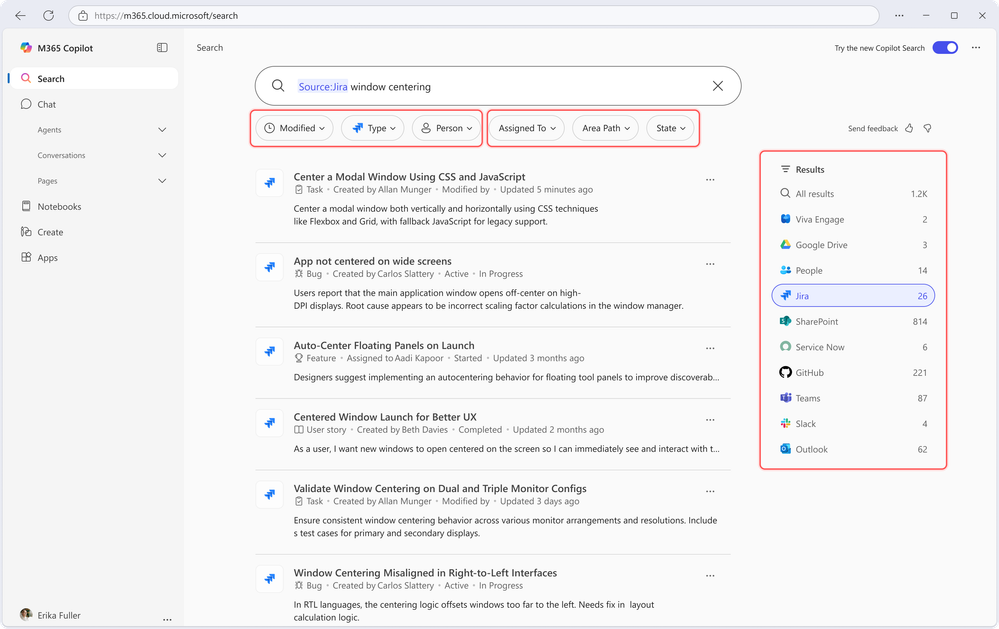This screenshot has width=999, height=629.
Task: Expand the Agents section chevron
Action: tap(162, 130)
